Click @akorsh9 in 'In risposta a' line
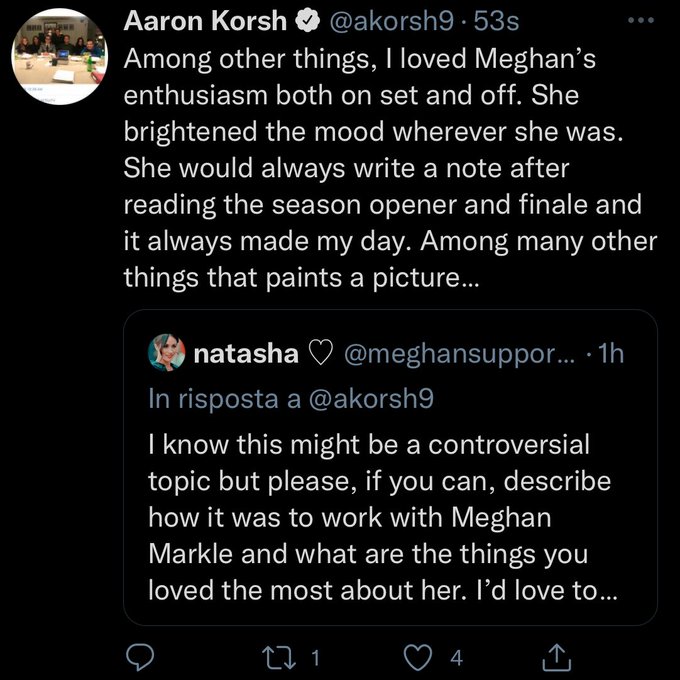The height and width of the screenshot is (680, 680). [x=372, y=397]
